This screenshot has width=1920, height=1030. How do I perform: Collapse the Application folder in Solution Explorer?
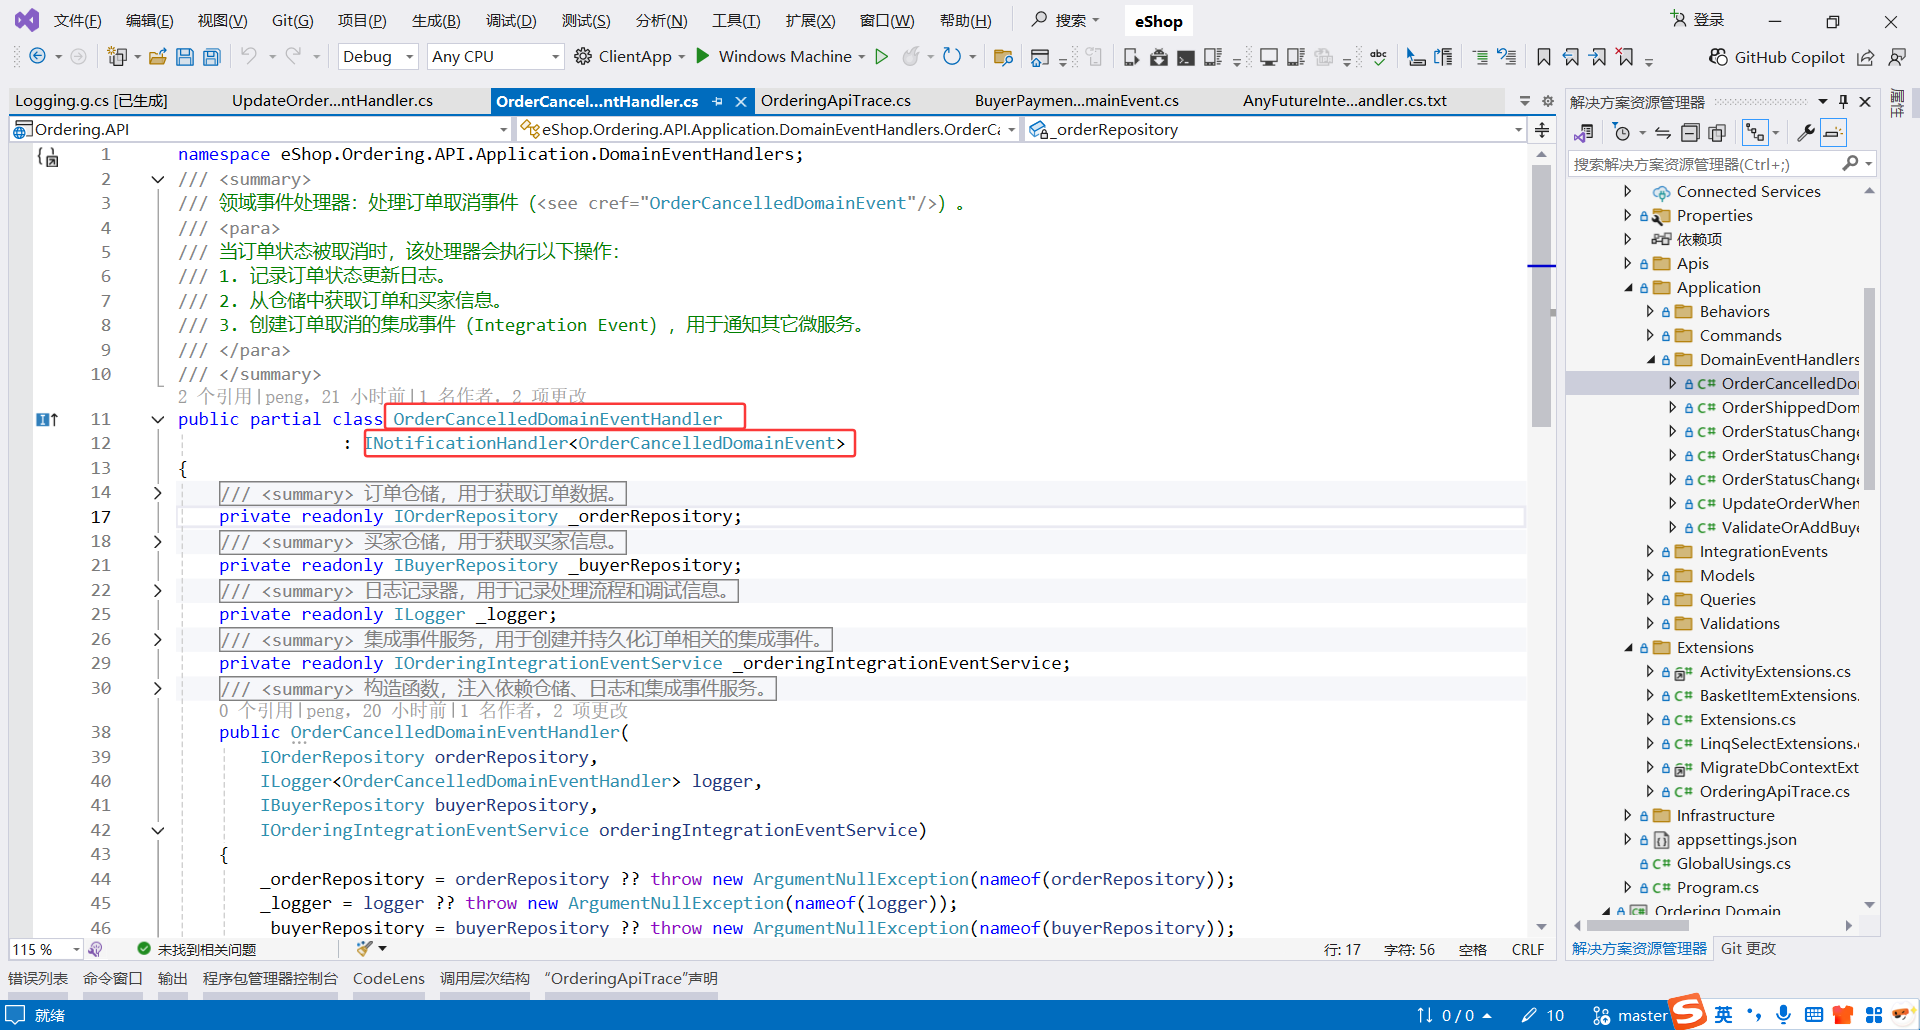[x=1629, y=288]
